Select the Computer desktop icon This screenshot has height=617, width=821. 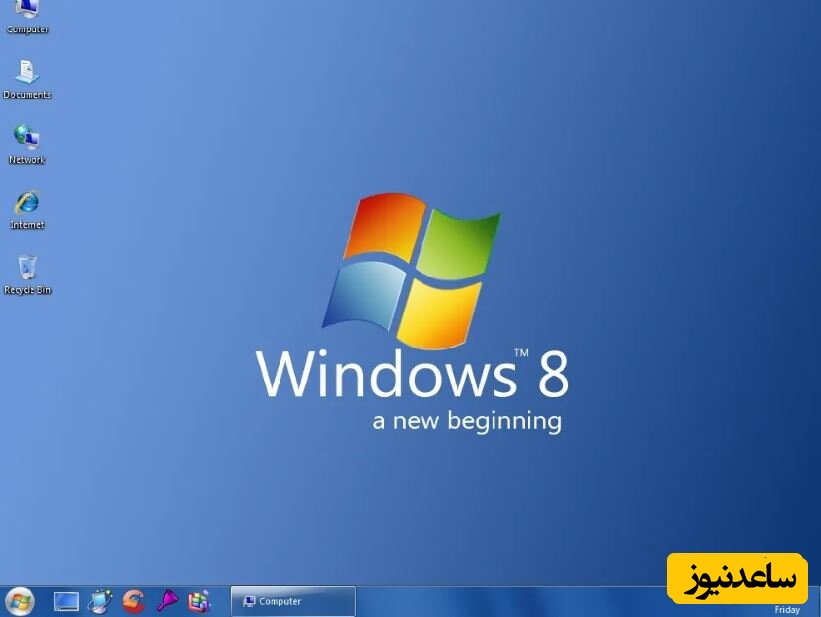[27, 12]
